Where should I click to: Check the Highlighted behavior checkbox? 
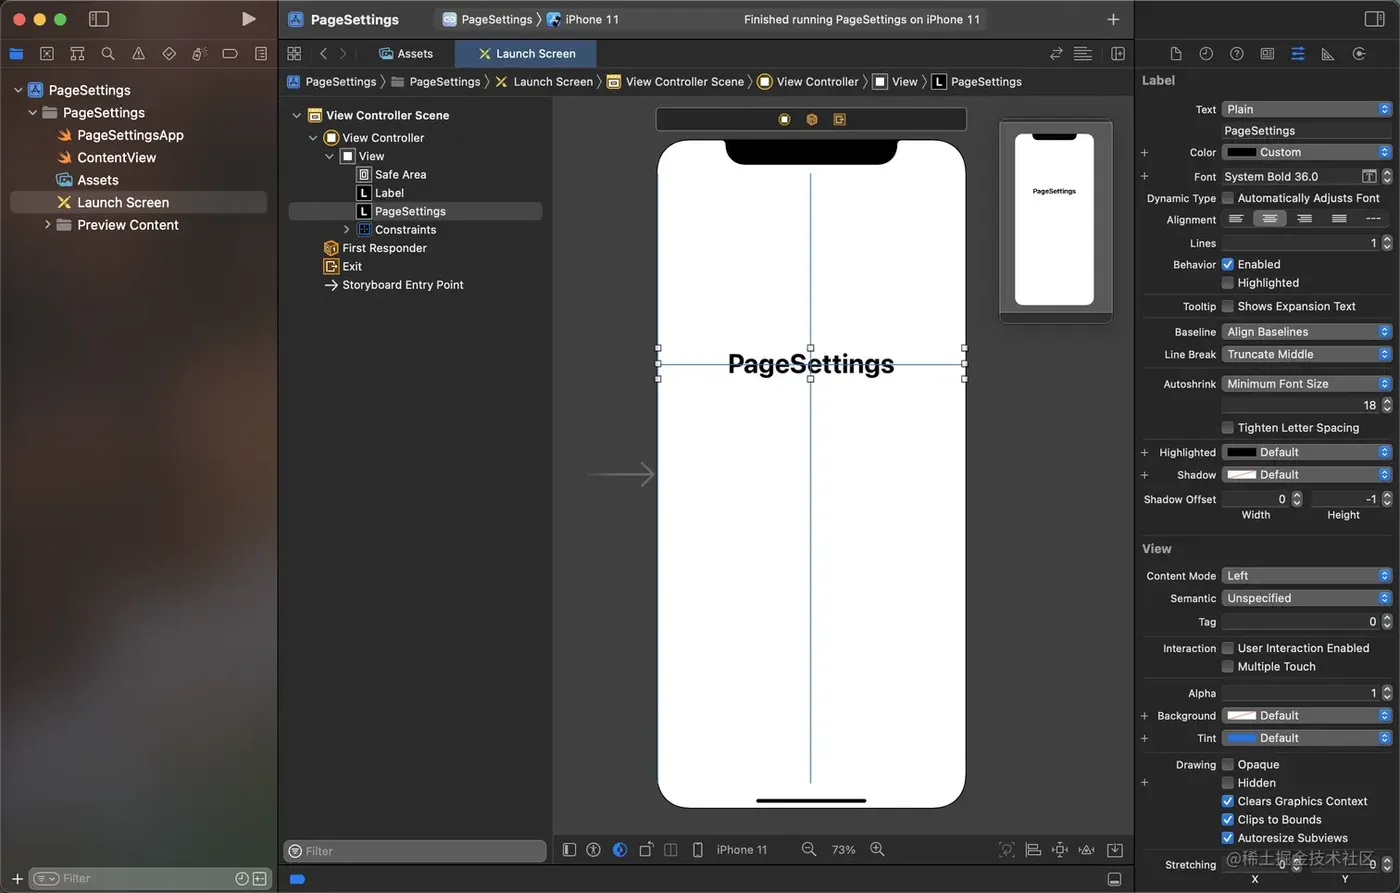(1228, 283)
